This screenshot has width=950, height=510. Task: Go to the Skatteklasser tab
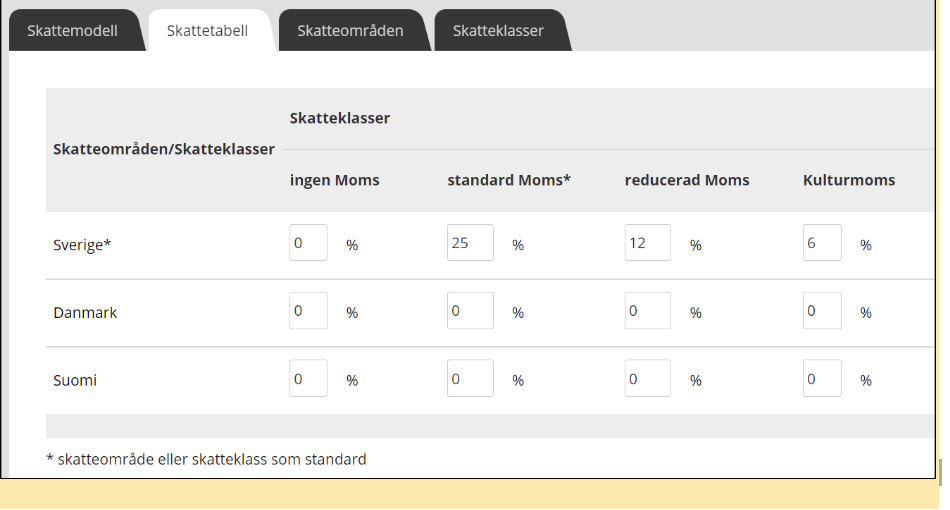[x=498, y=30]
